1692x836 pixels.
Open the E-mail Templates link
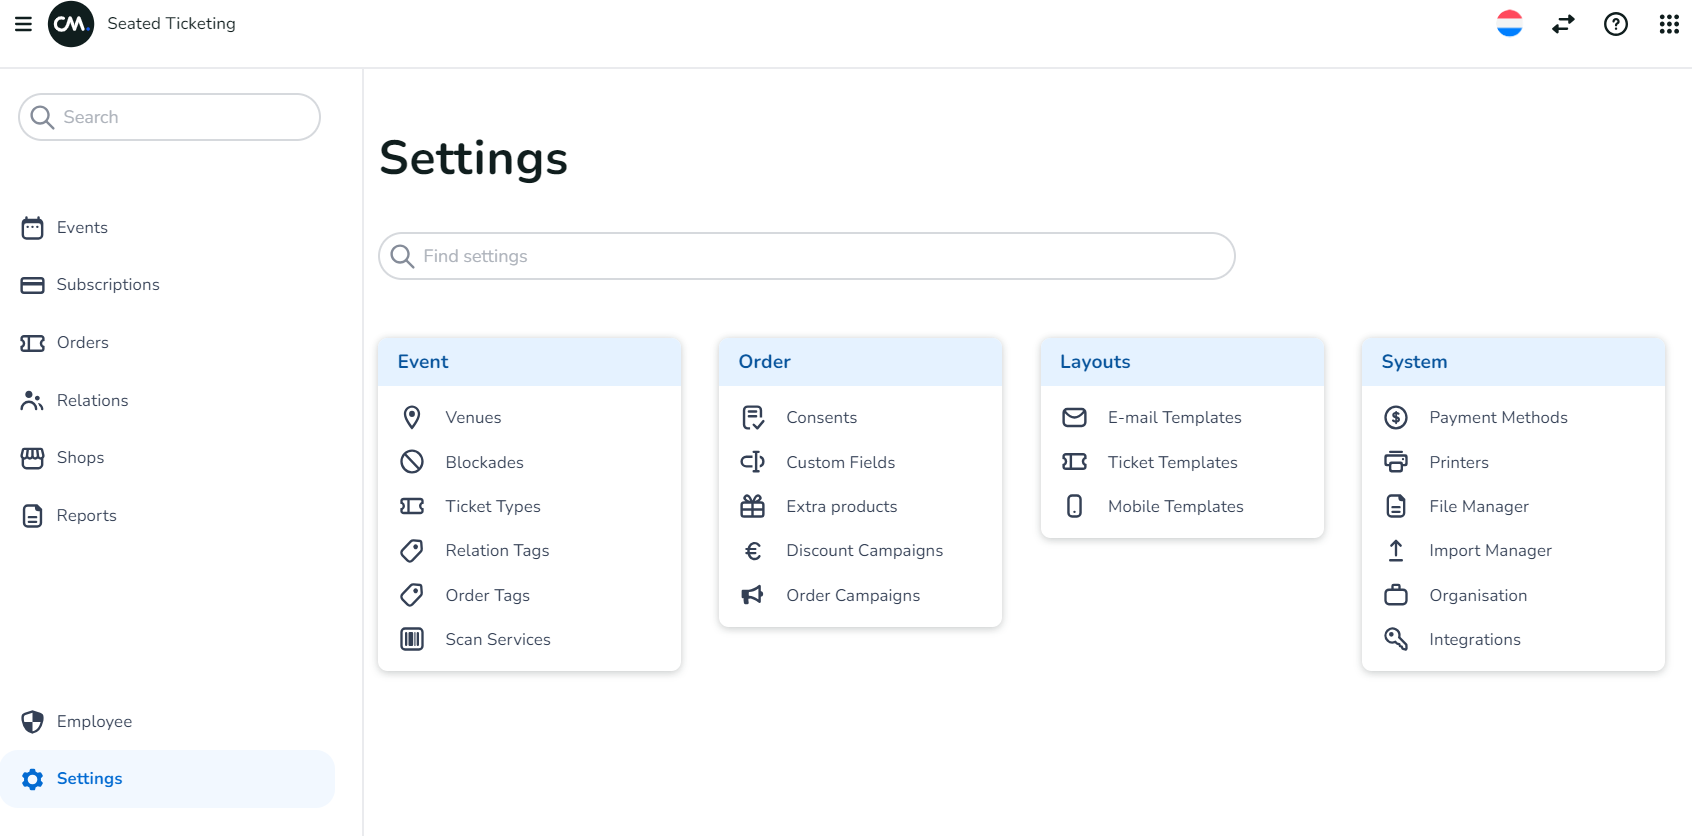[x=1174, y=418]
